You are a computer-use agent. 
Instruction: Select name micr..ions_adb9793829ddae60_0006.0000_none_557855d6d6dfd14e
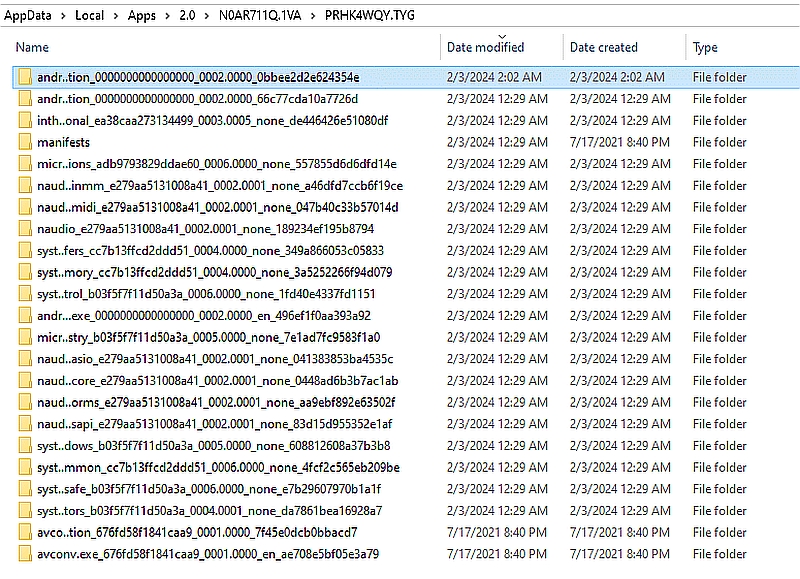217,164
